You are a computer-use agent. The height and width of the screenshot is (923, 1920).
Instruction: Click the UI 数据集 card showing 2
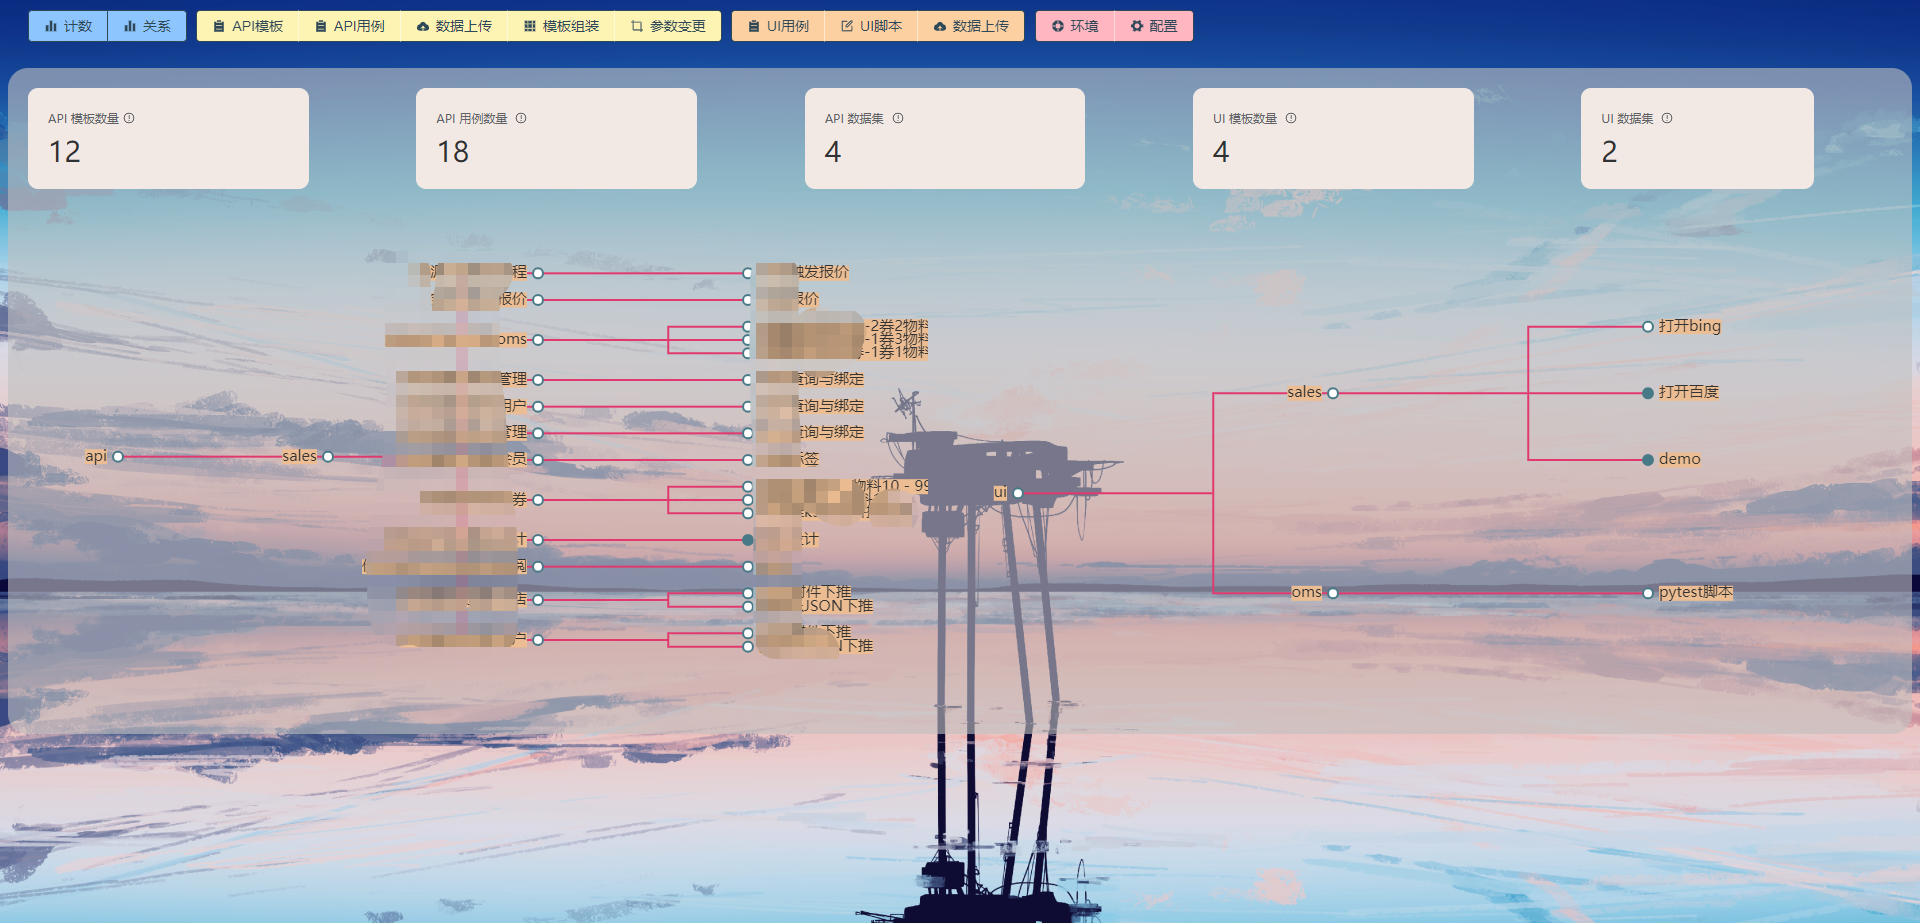click(1697, 138)
